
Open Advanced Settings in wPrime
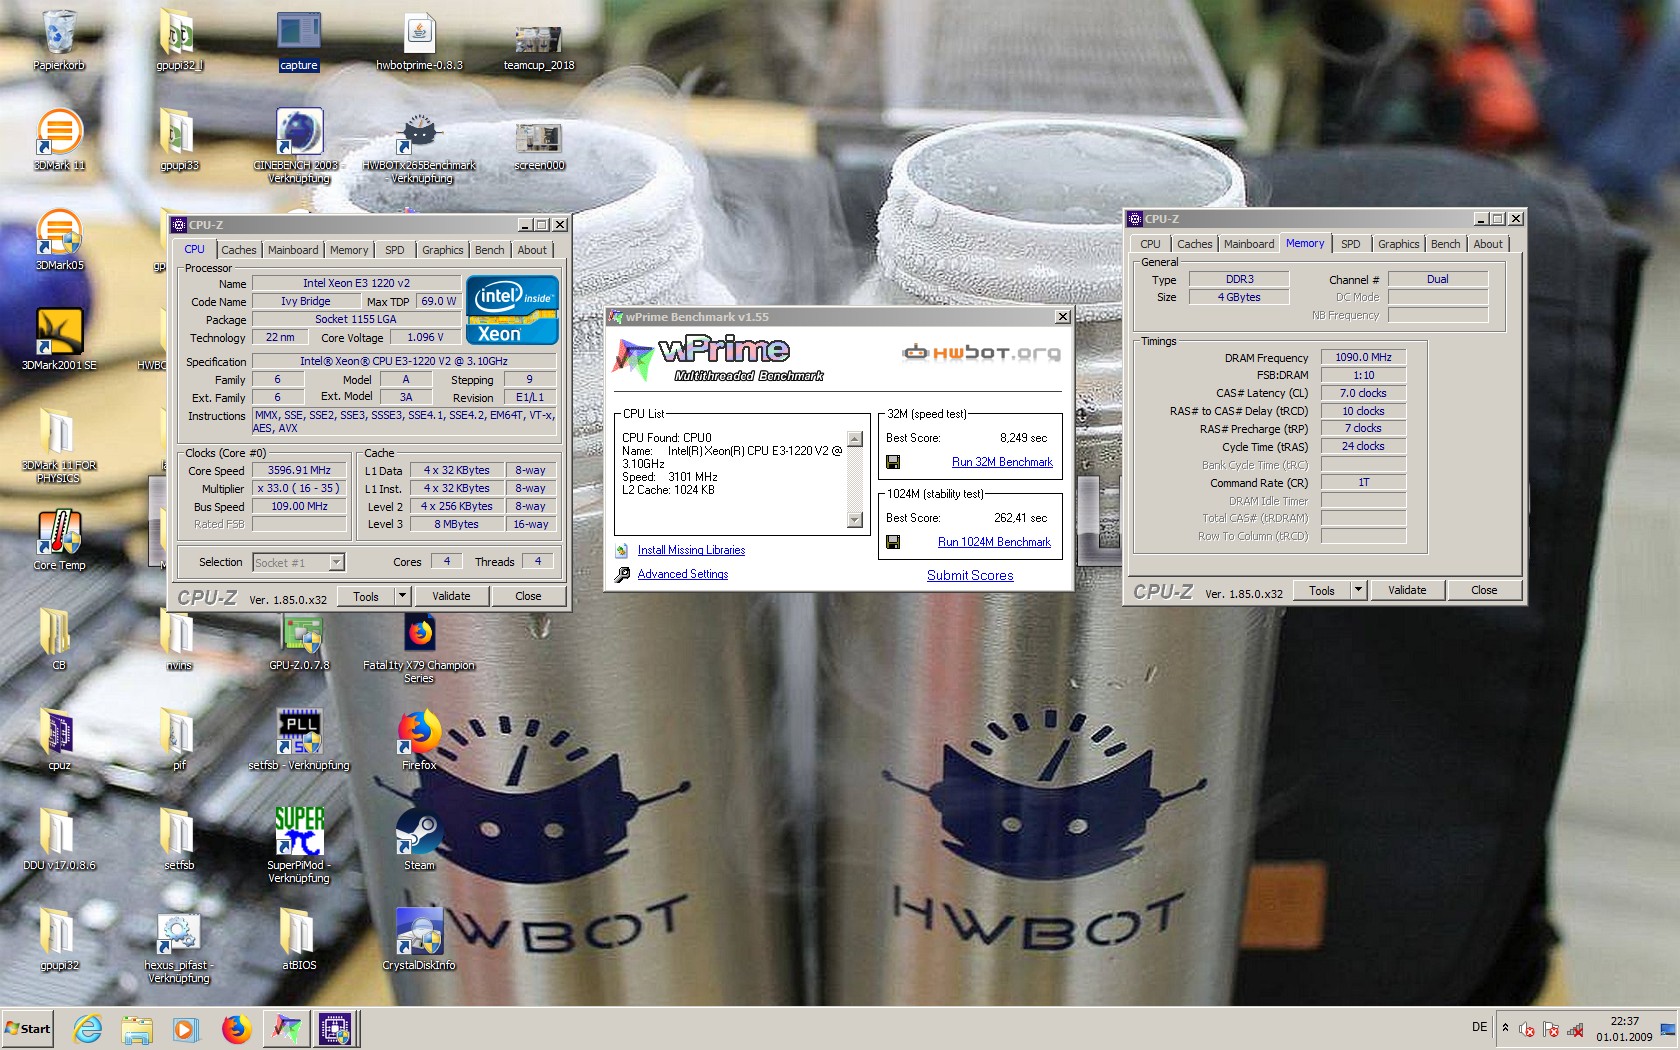683,574
